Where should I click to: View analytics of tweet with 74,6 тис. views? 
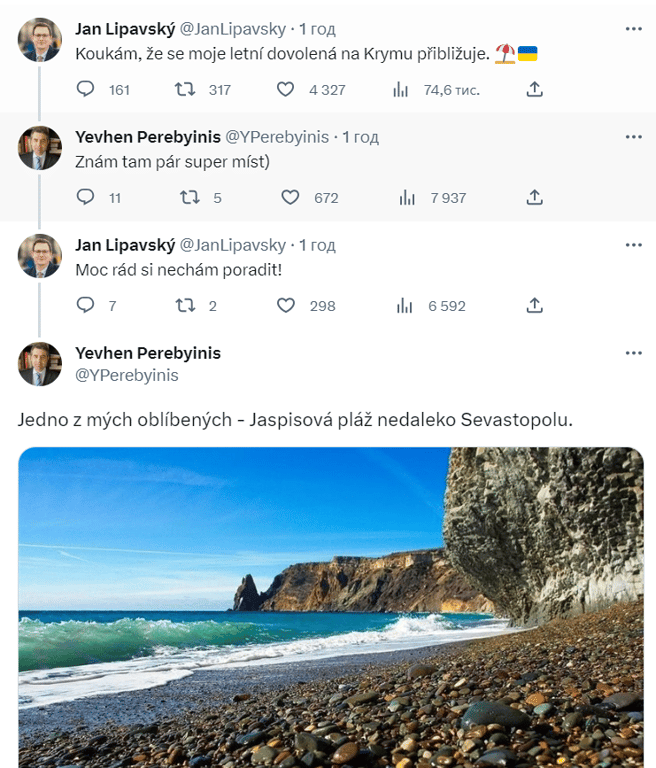click(x=402, y=90)
